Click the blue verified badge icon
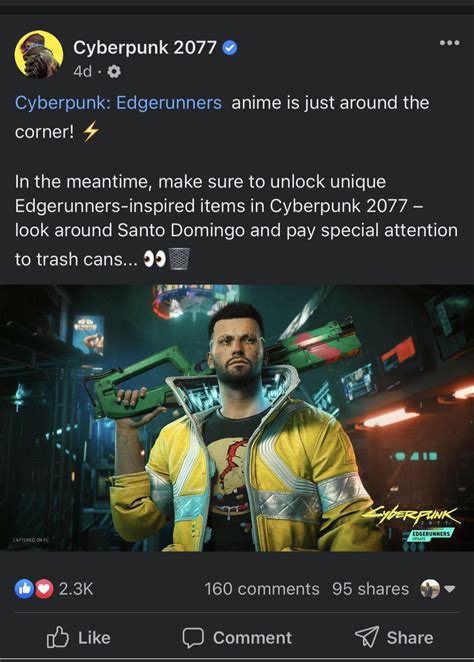The width and height of the screenshot is (474, 662). click(230, 48)
